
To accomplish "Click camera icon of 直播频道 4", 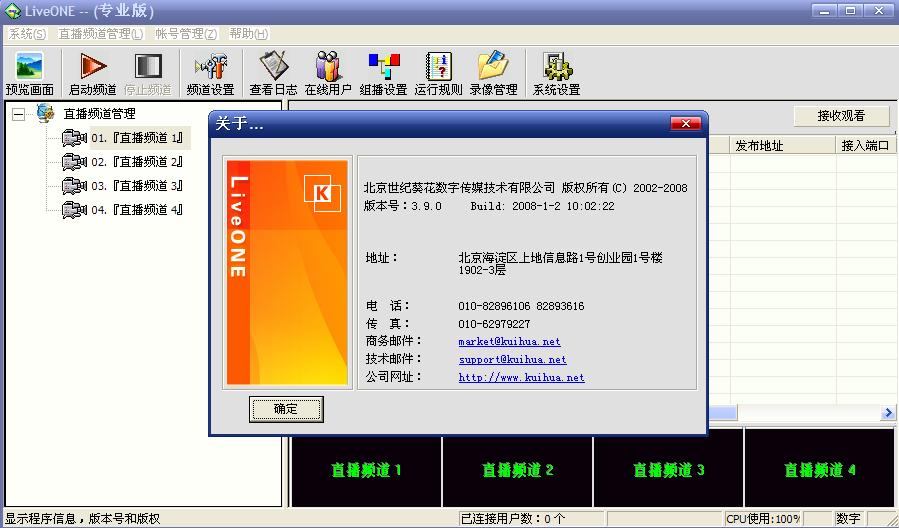I will click(75, 210).
